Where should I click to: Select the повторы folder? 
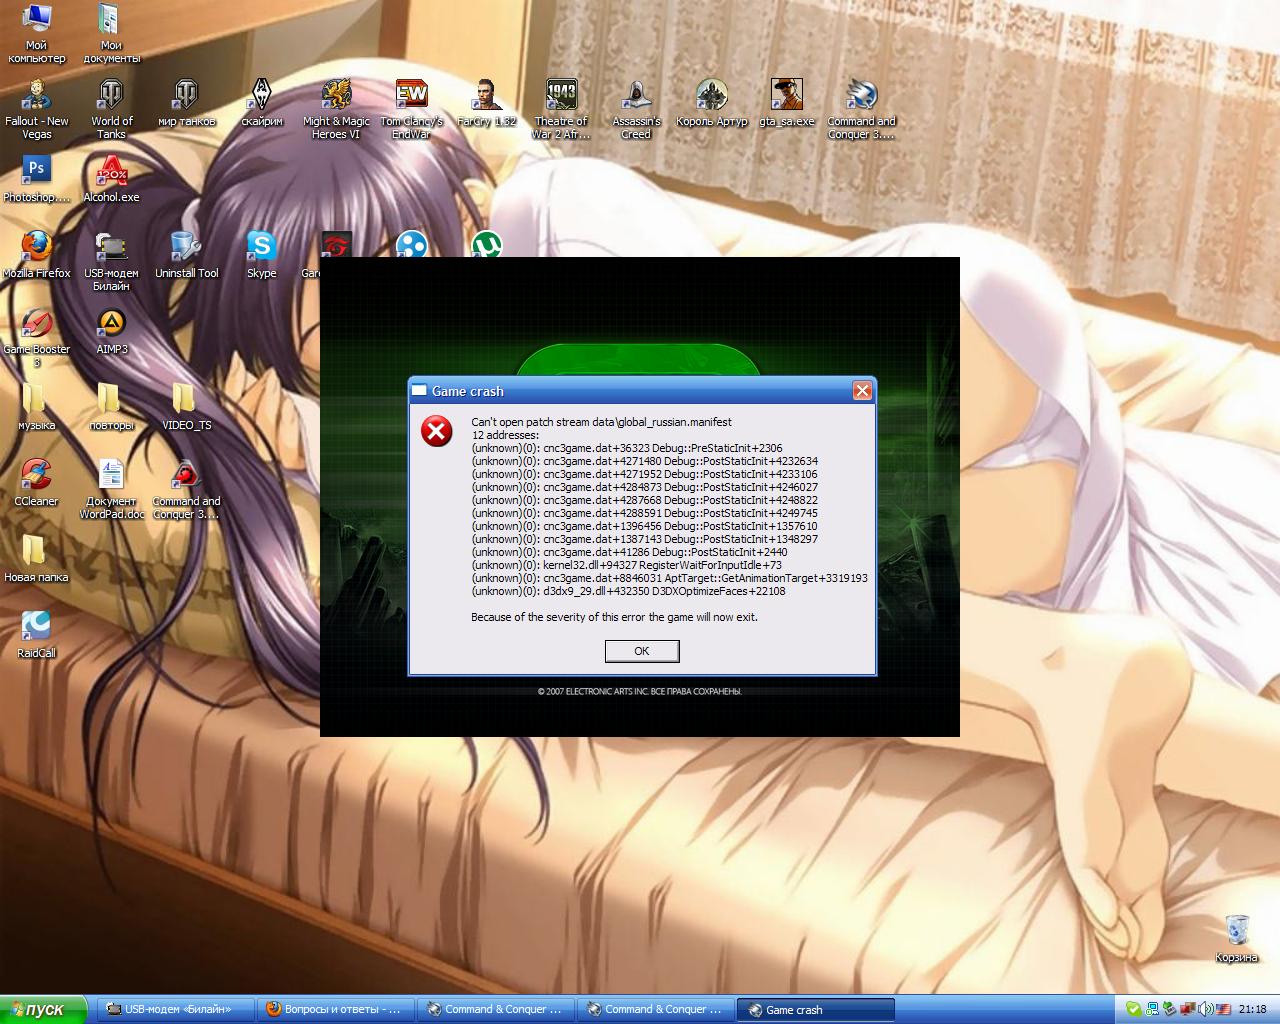[111, 407]
